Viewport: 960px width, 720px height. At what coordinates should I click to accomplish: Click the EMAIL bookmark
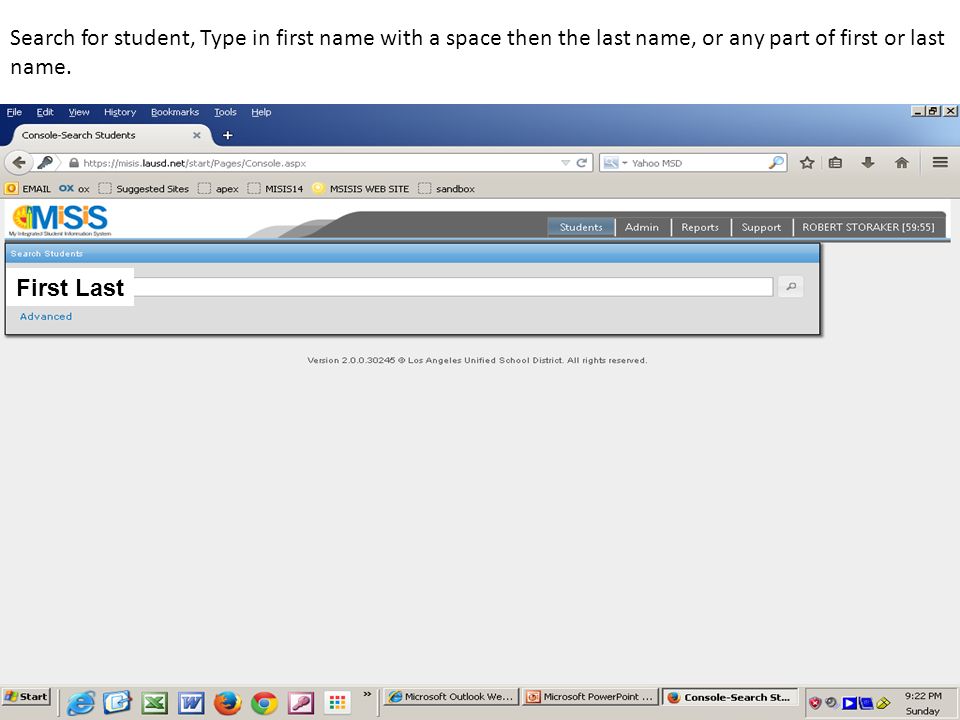(28, 189)
